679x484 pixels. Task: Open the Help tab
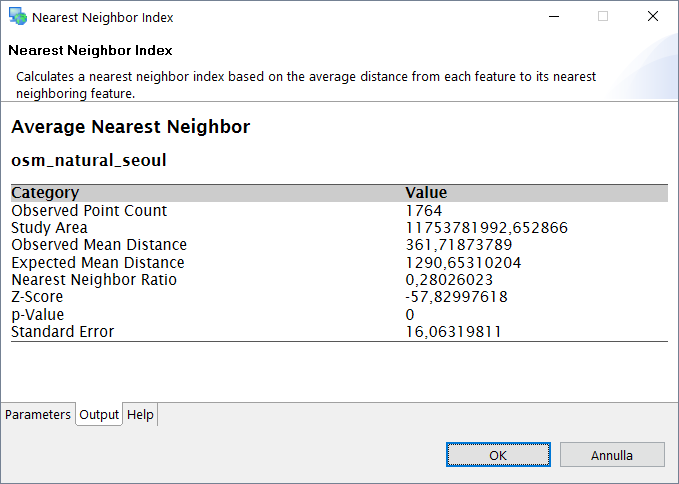(140, 414)
